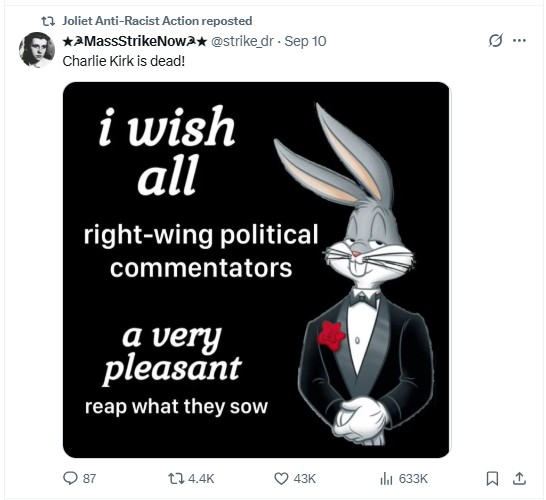Click the "Charlie Kirk is dead!" post text
This screenshot has width=546, height=500.
(124, 61)
